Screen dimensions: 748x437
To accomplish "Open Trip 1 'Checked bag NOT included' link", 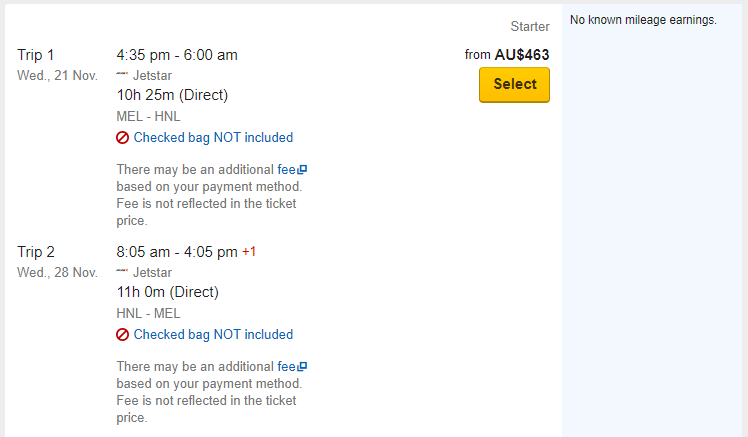I will 213,138.
